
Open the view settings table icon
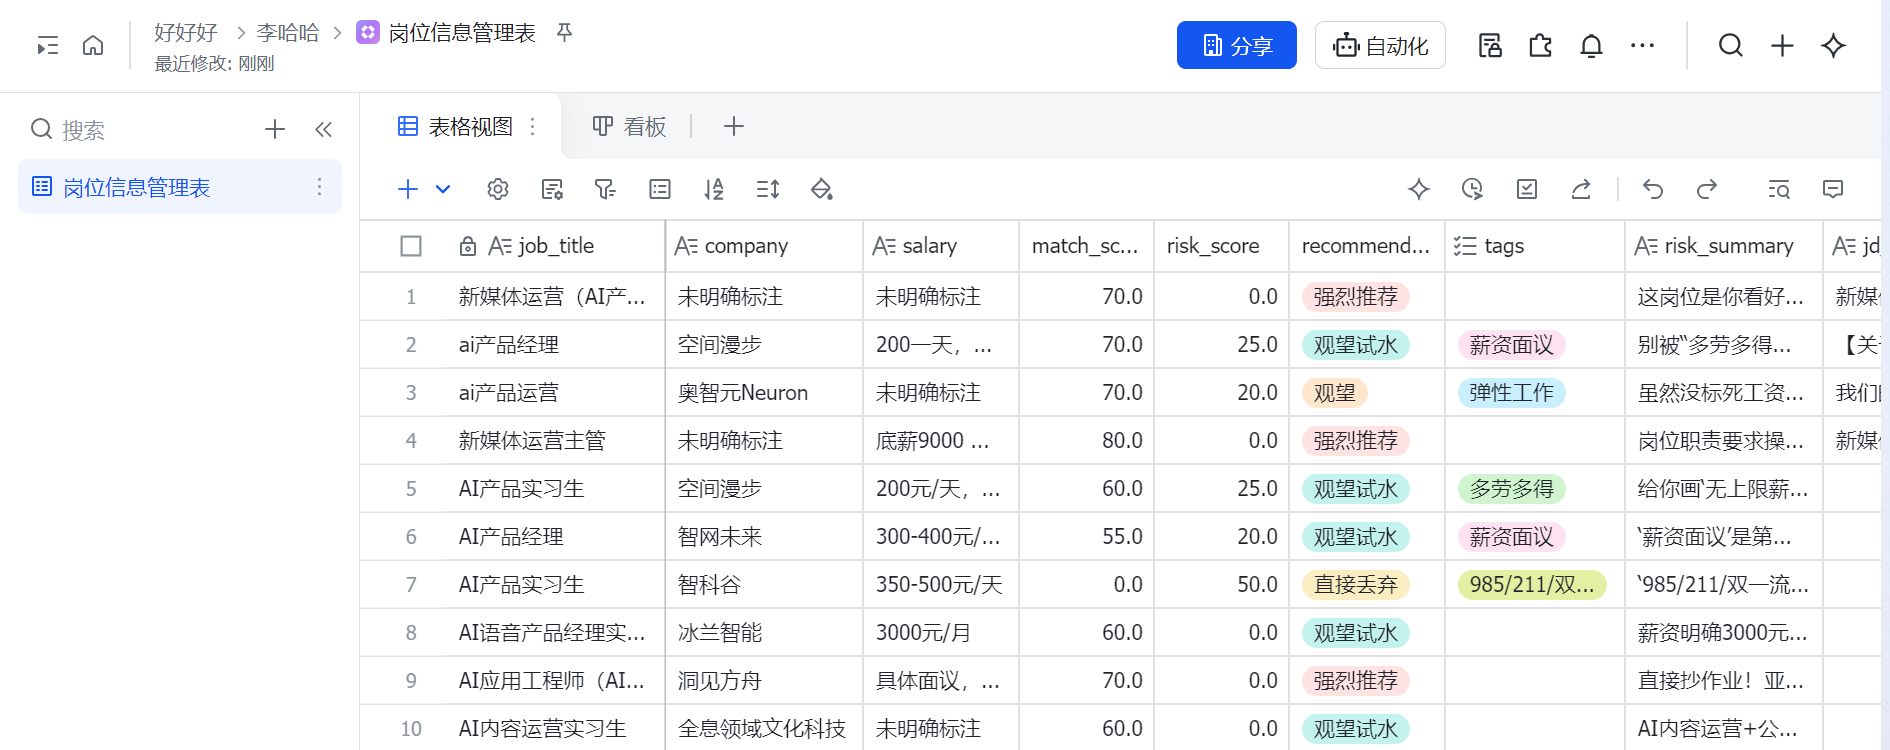552,189
